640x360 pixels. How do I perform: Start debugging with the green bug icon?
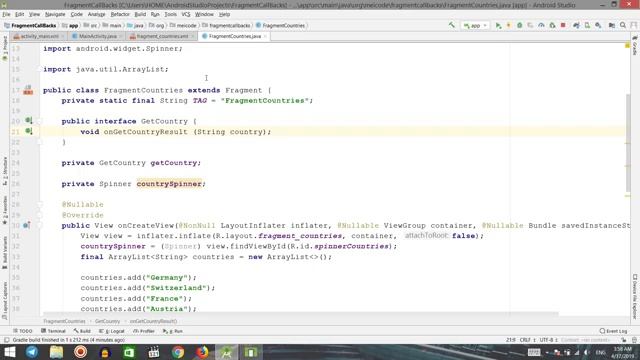click(520, 25)
